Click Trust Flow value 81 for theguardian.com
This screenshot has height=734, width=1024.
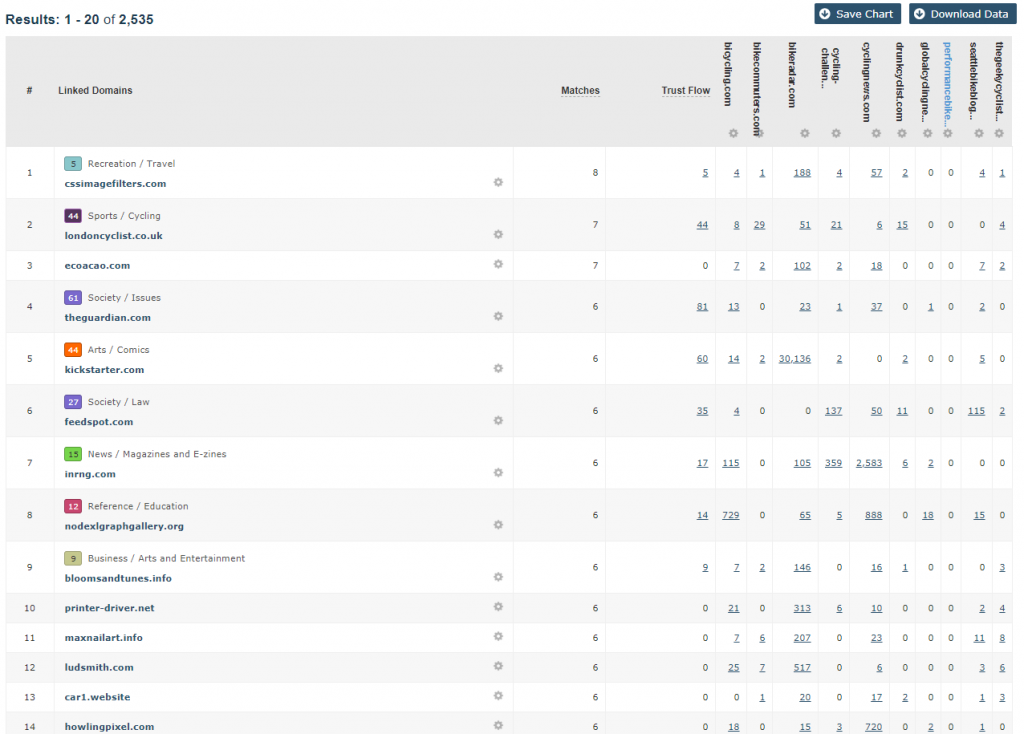tap(702, 307)
